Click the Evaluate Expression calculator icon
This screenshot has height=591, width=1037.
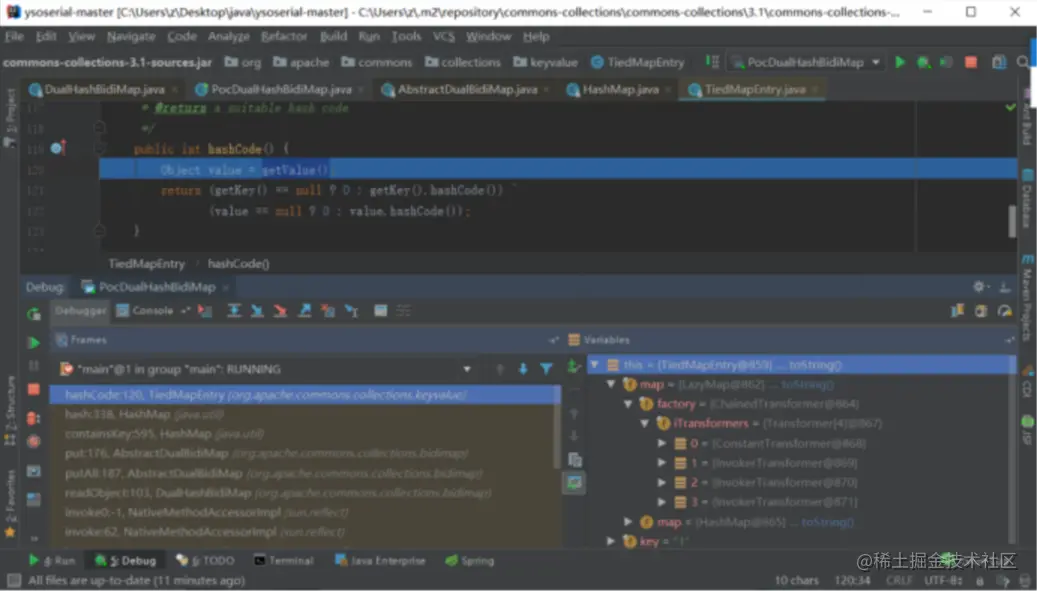(x=380, y=311)
